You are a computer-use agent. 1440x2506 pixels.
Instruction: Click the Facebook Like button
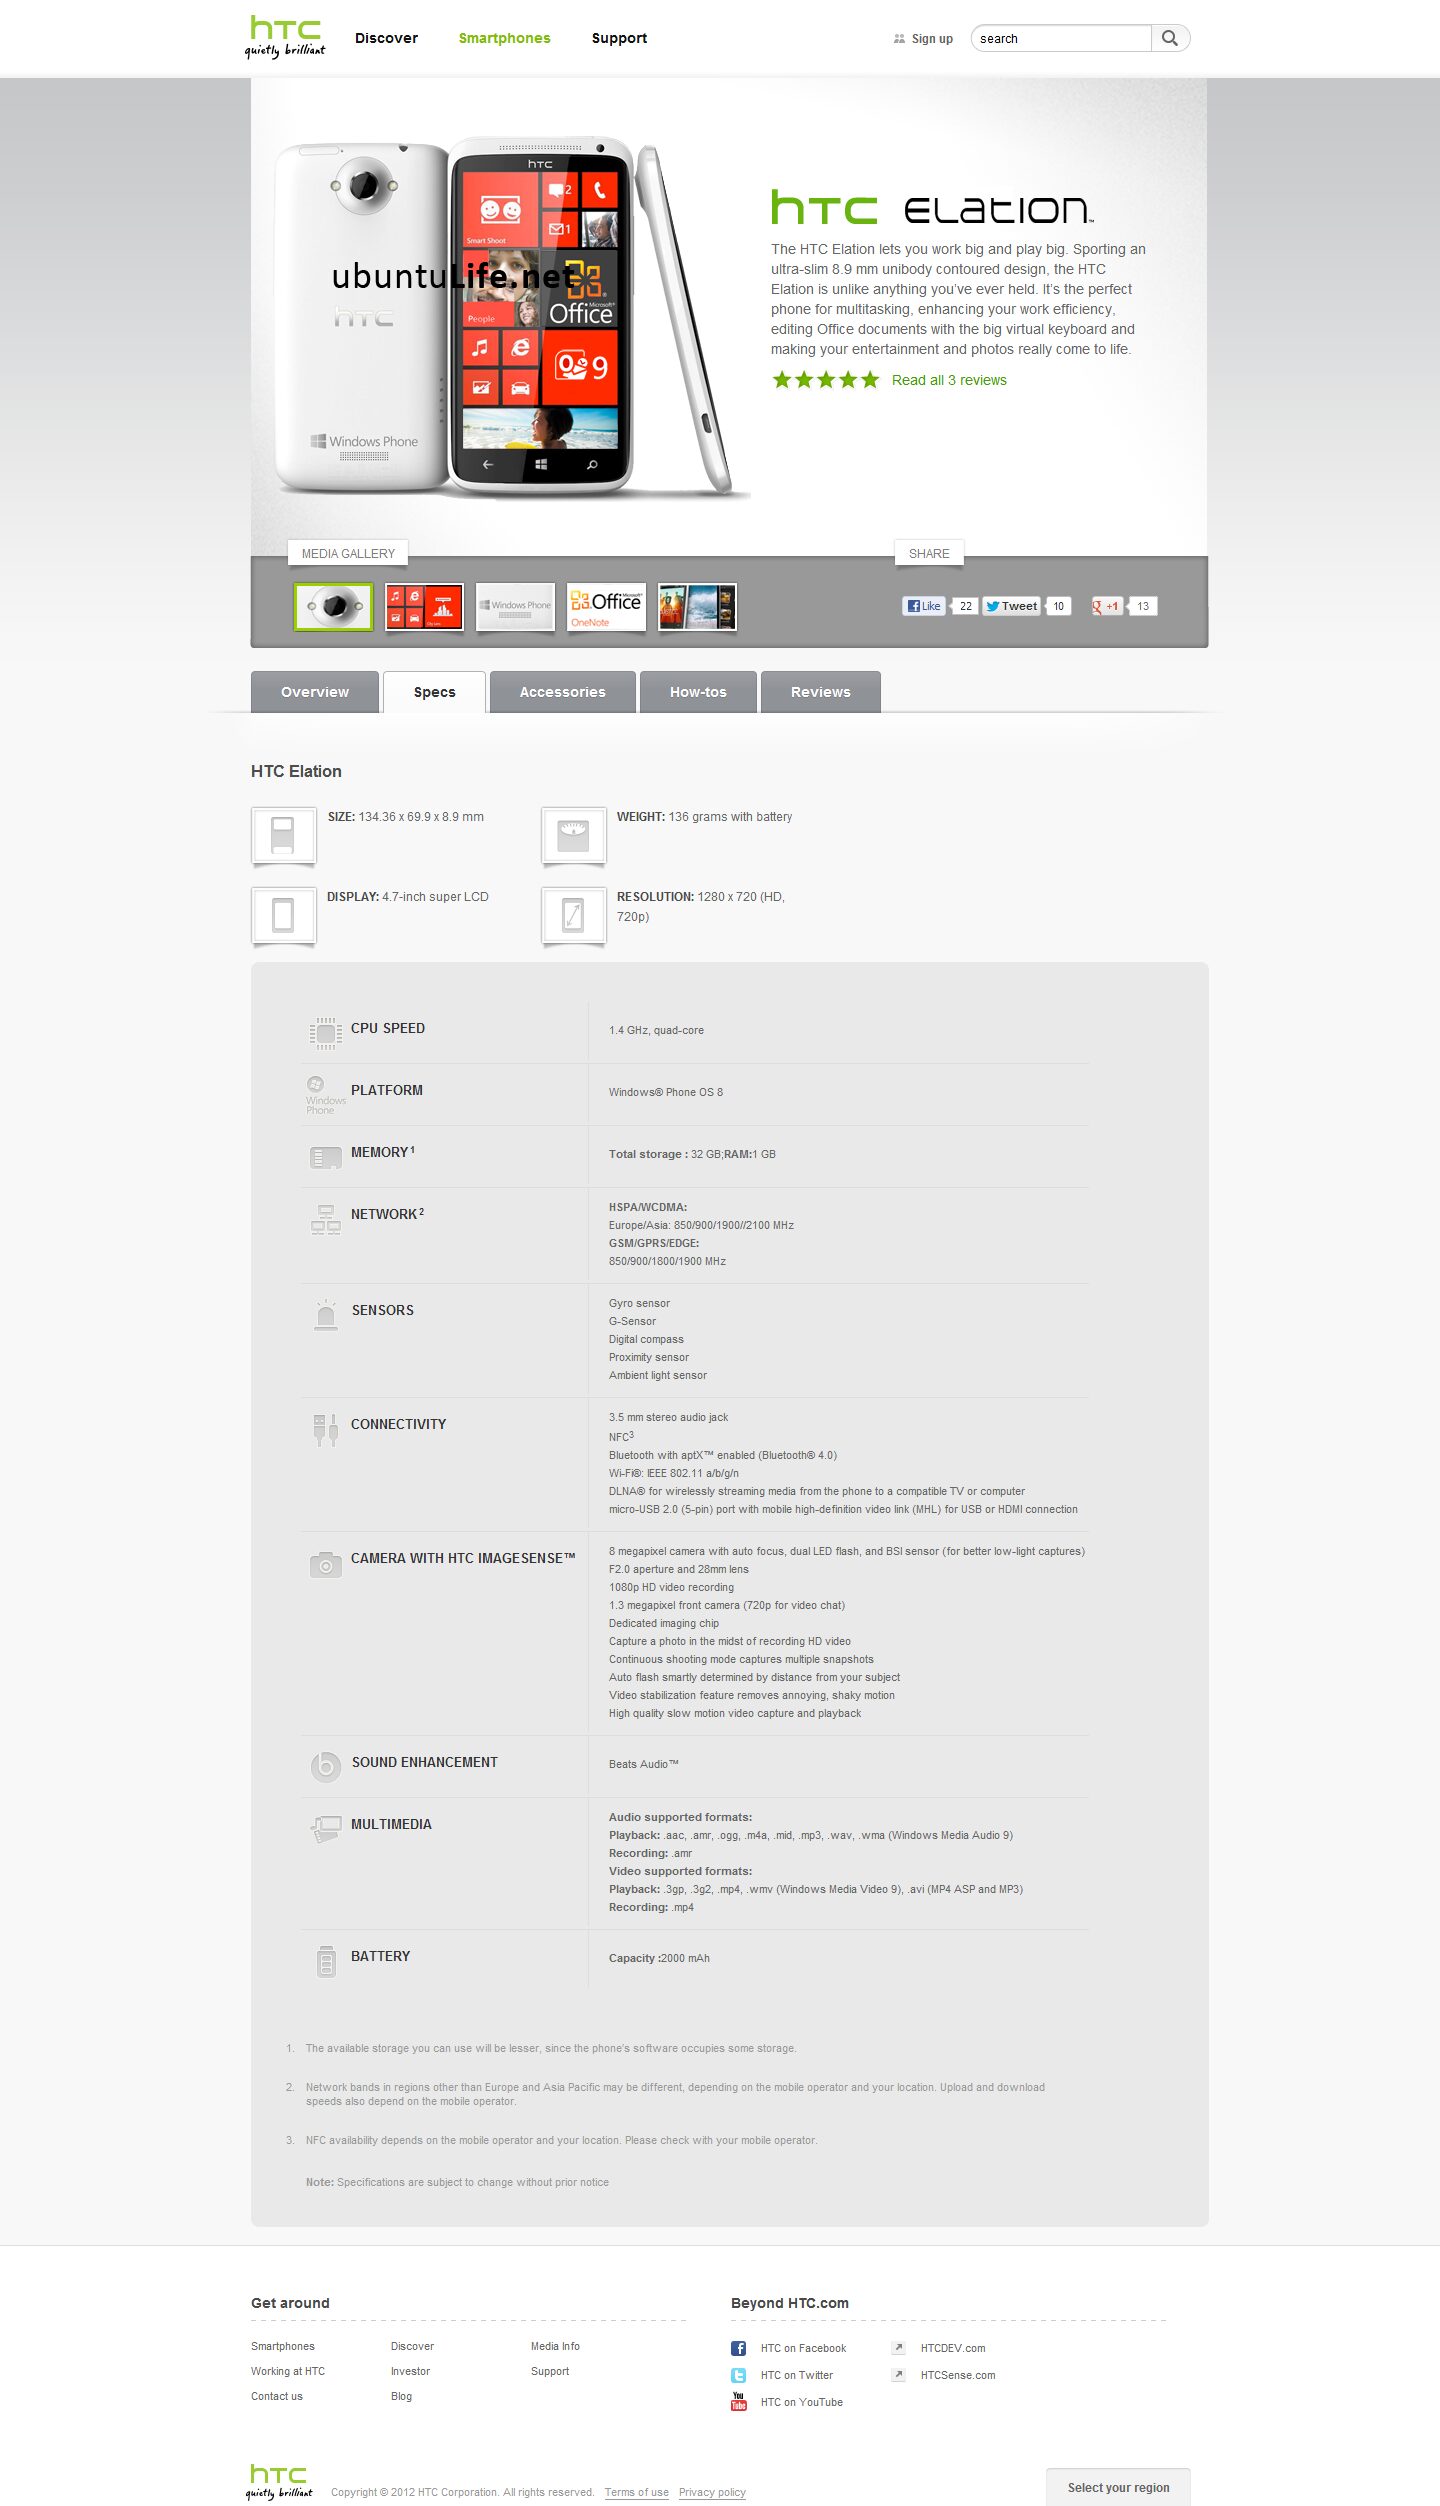923,606
